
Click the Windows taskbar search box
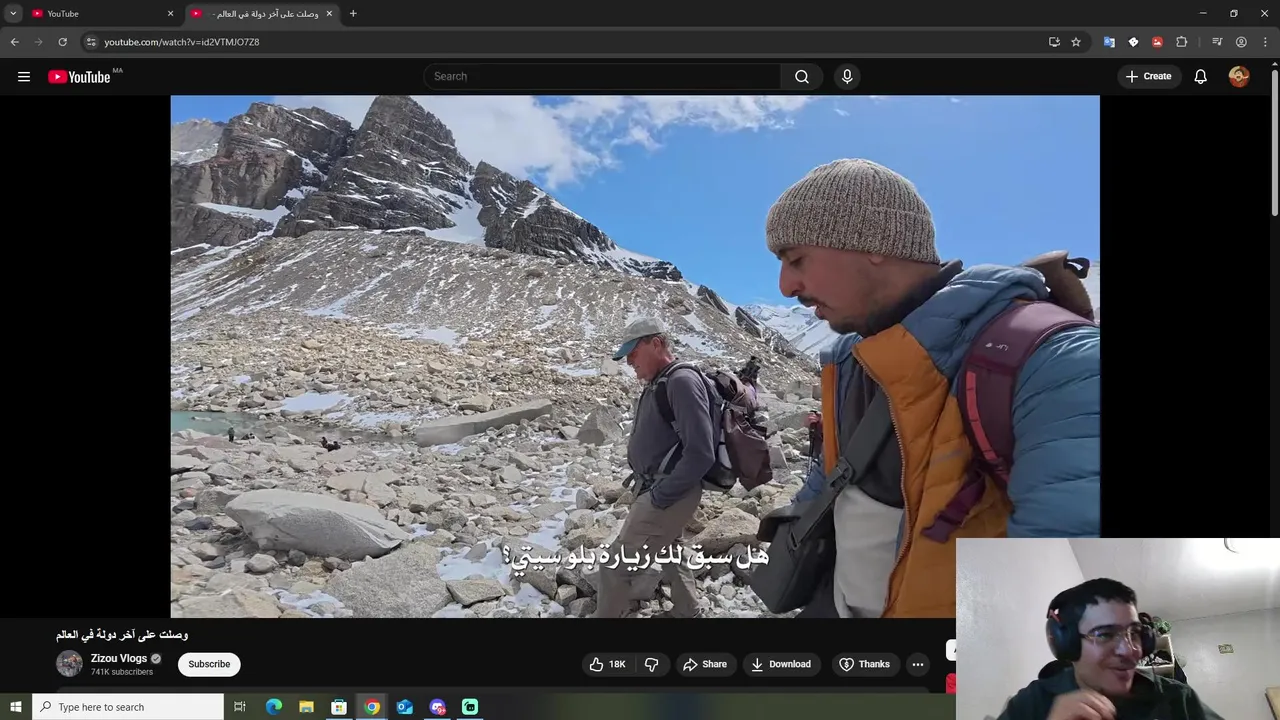pyautogui.click(x=128, y=707)
